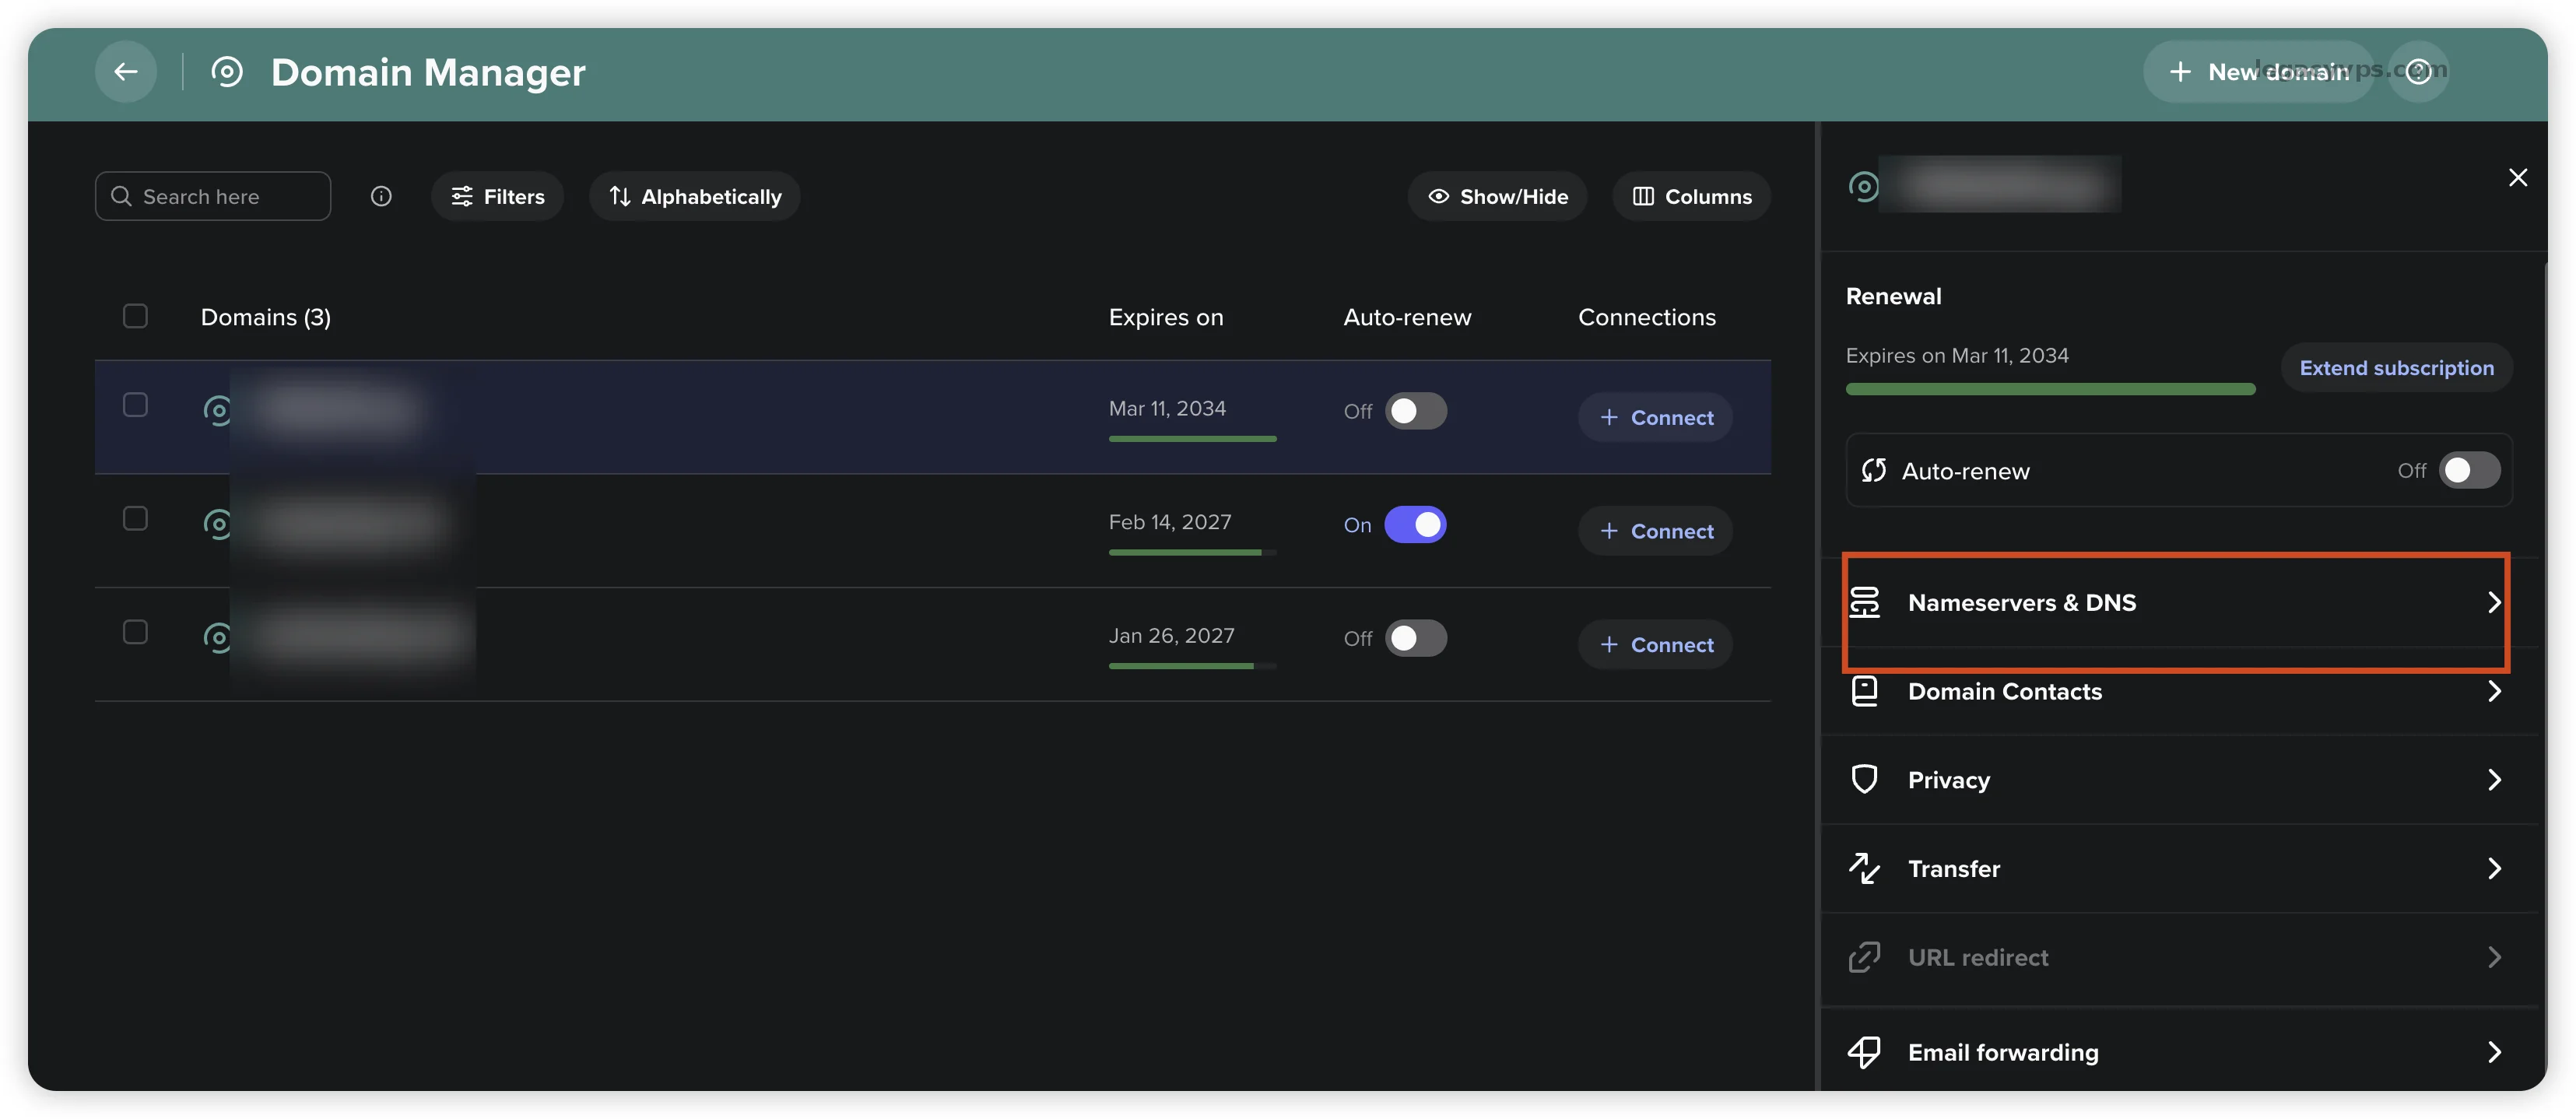Click the Extend subscription button
2576x1119 pixels.
click(x=2396, y=368)
